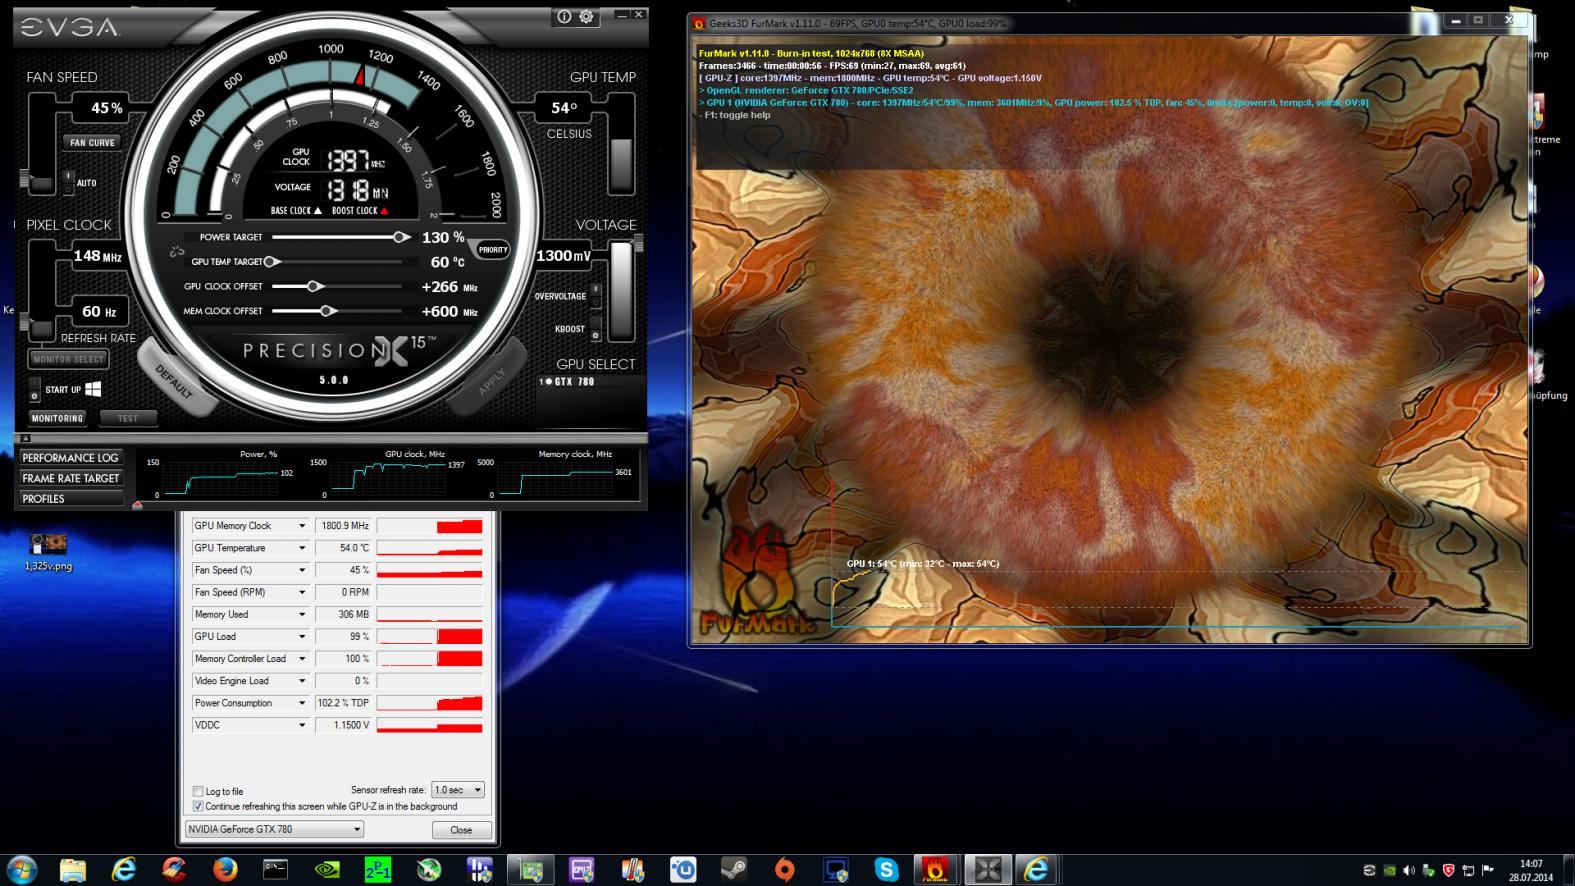1575x886 pixels.
Task: Open the FRAME RATE TARGET tab
Action: pos(70,478)
